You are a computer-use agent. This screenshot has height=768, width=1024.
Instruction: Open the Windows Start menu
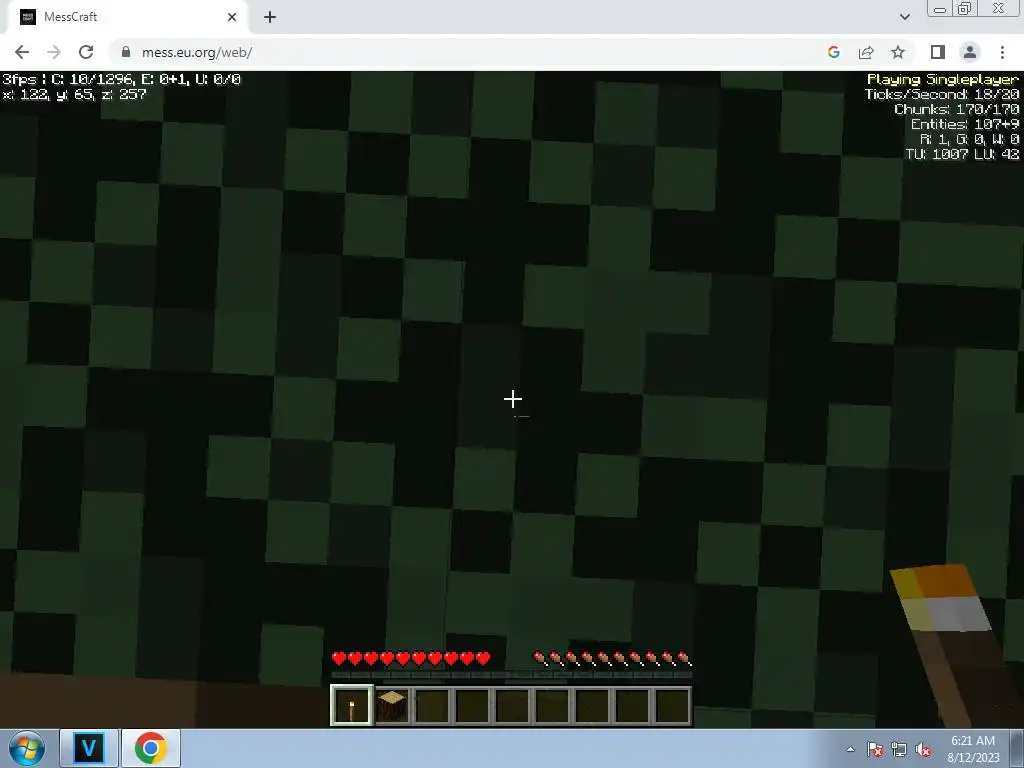tap(26, 748)
